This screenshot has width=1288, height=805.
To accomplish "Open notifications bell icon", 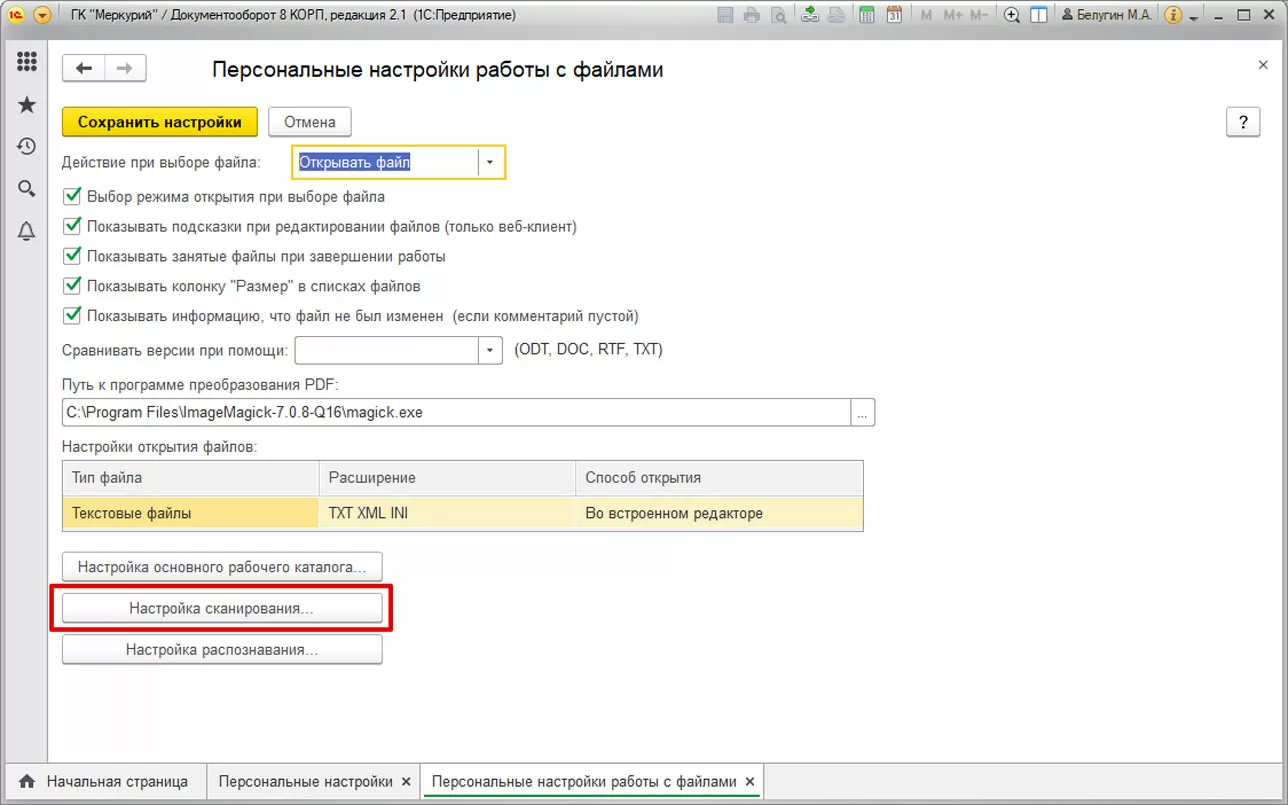I will click(x=27, y=231).
